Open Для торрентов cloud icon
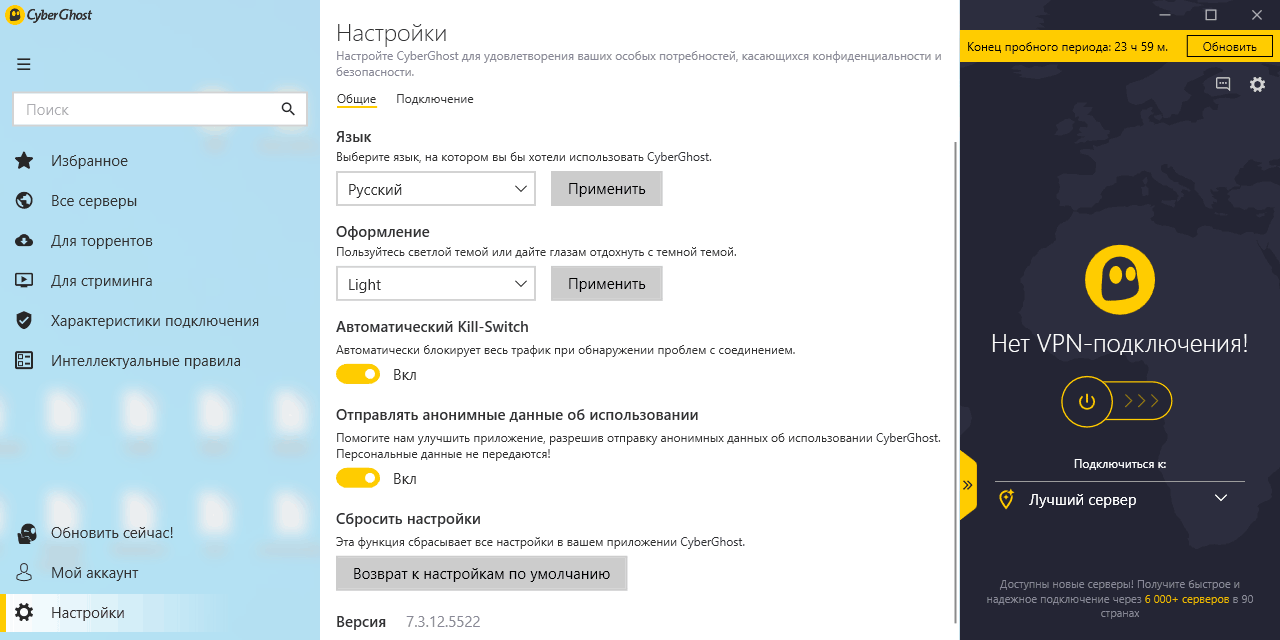 point(25,241)
